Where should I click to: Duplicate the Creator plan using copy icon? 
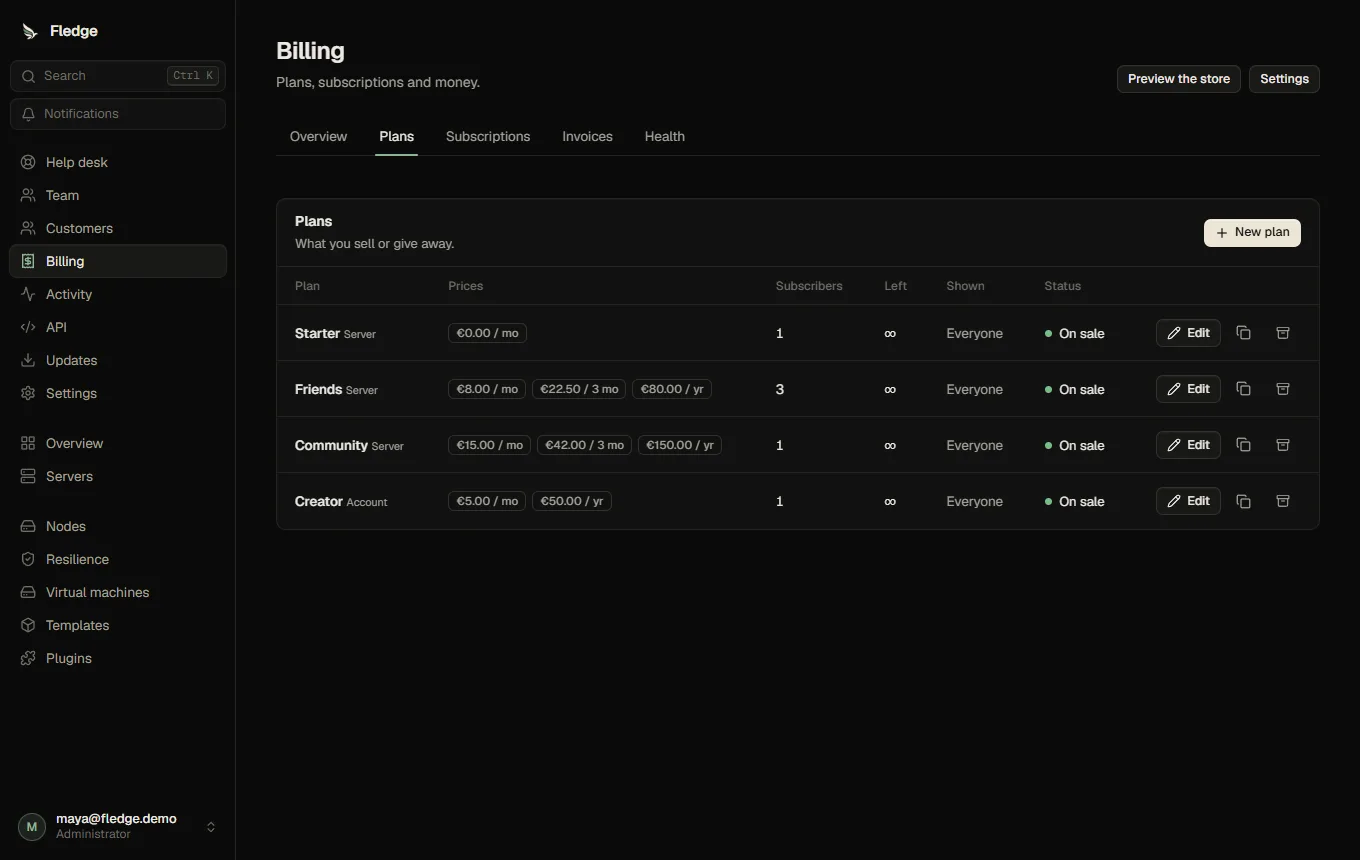pyautogui.click(x=1243, y=501)
